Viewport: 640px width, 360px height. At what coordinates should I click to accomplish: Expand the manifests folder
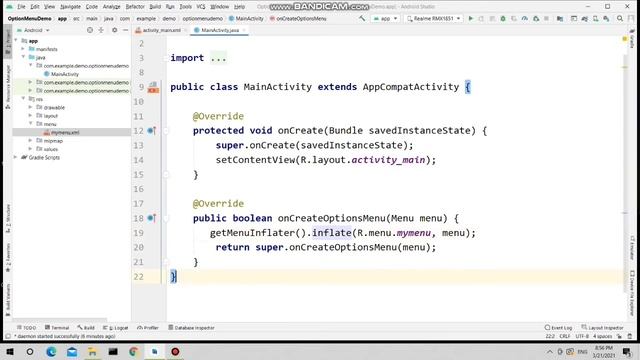23,49
